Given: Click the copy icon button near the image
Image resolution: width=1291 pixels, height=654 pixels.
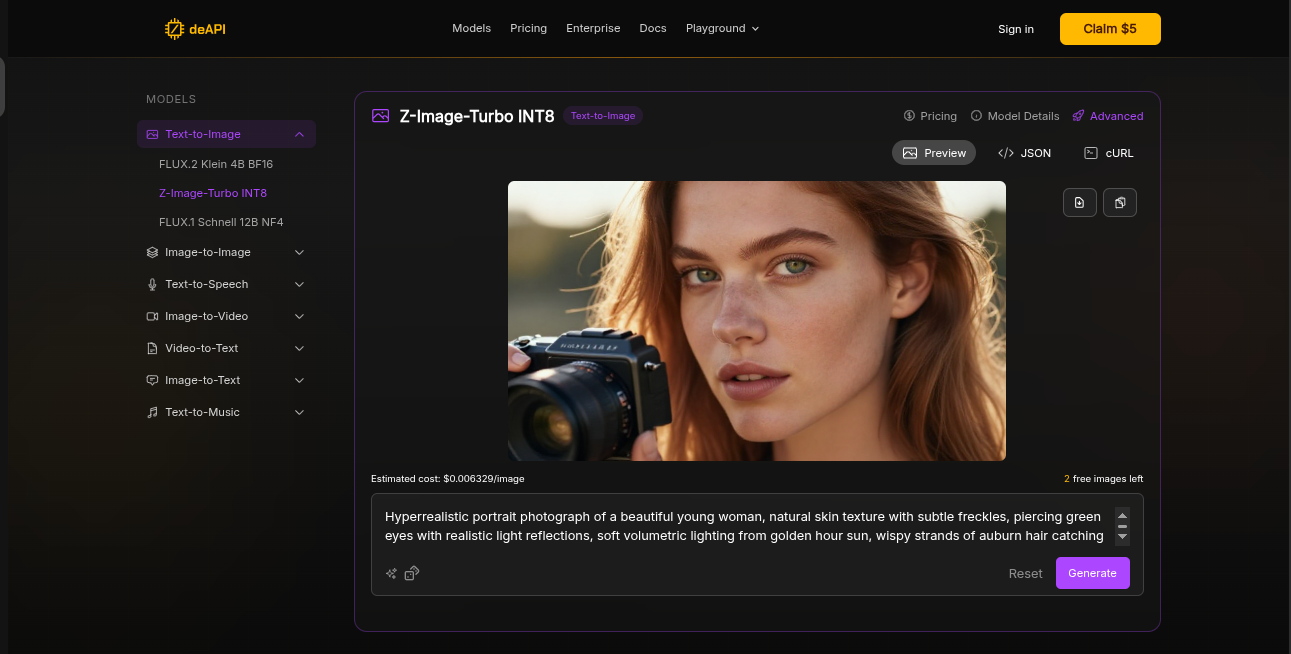Looking at the screenshot, I should (1120, 202).
